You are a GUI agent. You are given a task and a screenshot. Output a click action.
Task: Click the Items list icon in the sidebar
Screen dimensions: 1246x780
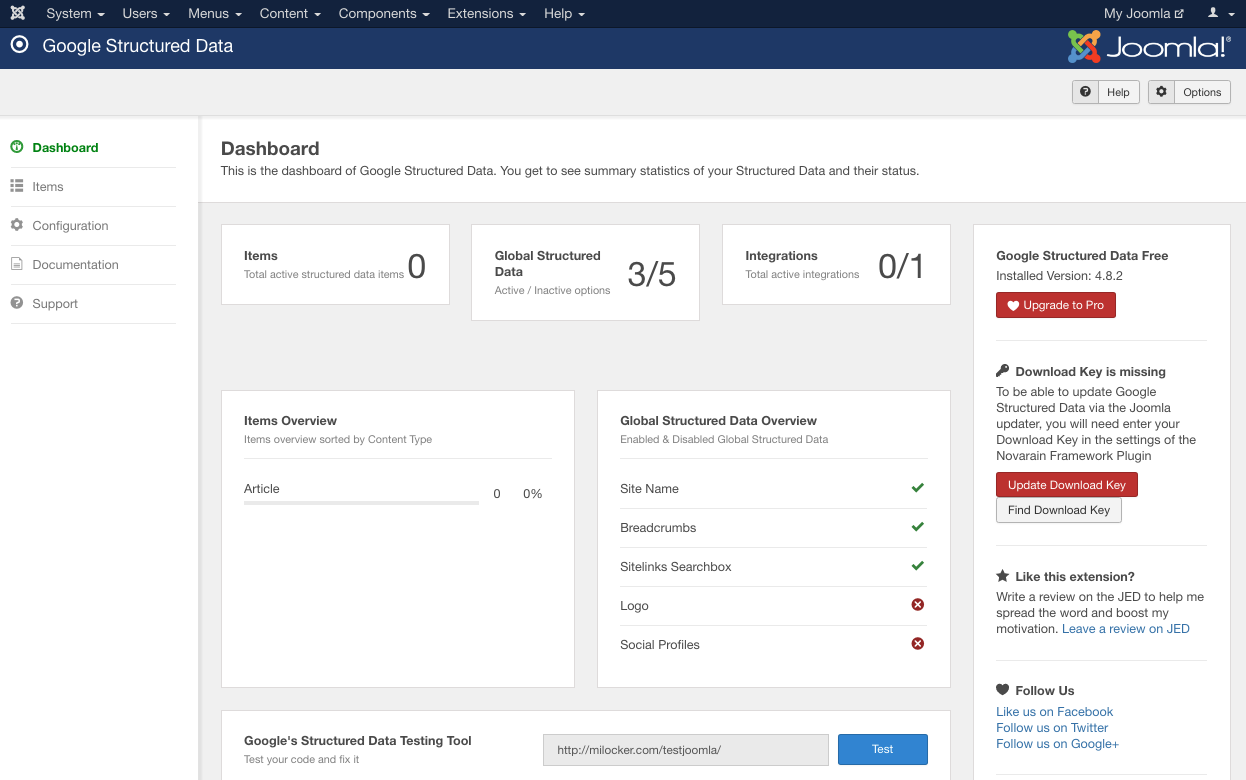(x=17, y=186)
